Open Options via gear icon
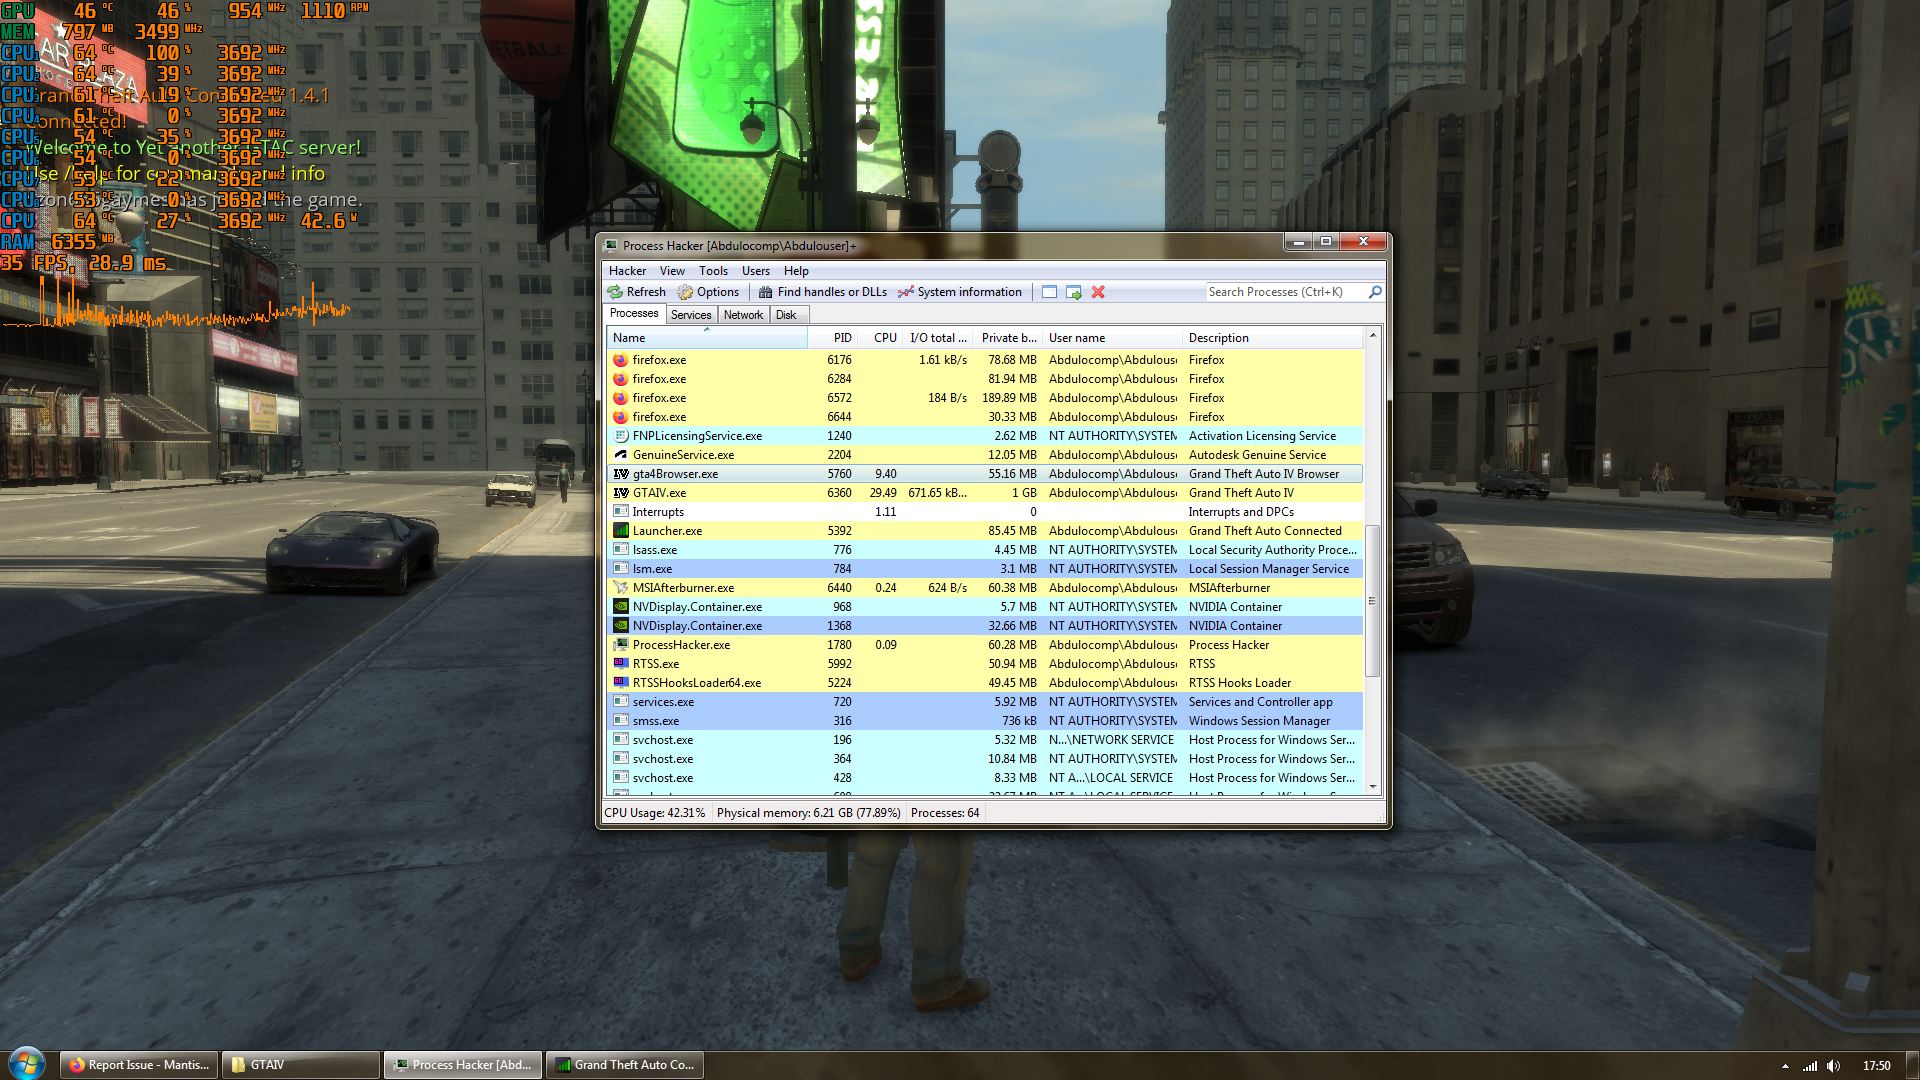This screenshot has width=1922, height=1080. click(x=686, y=292)
